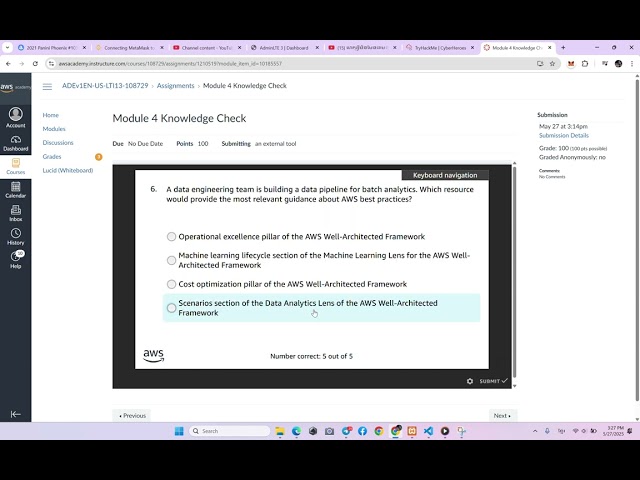Screen dimensions: 640x480
Task: Open Modules in course navigation
Action: point(54,129)
